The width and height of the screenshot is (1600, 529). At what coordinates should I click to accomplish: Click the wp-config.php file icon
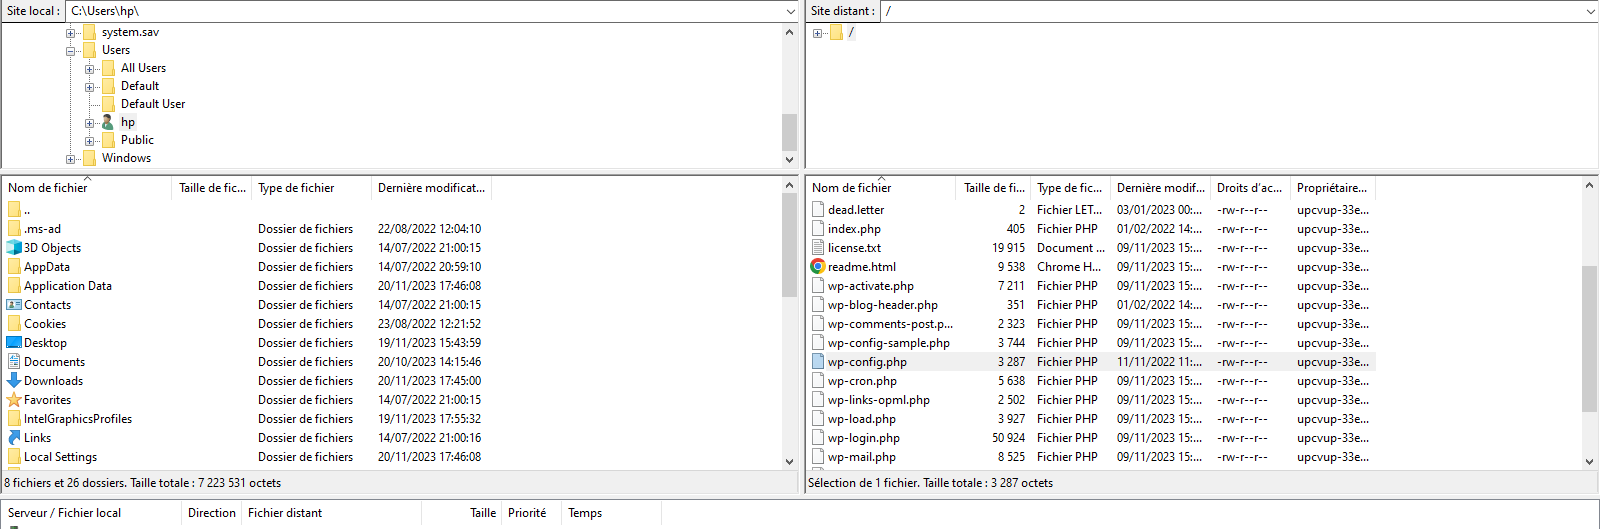[x=818, y=362]
